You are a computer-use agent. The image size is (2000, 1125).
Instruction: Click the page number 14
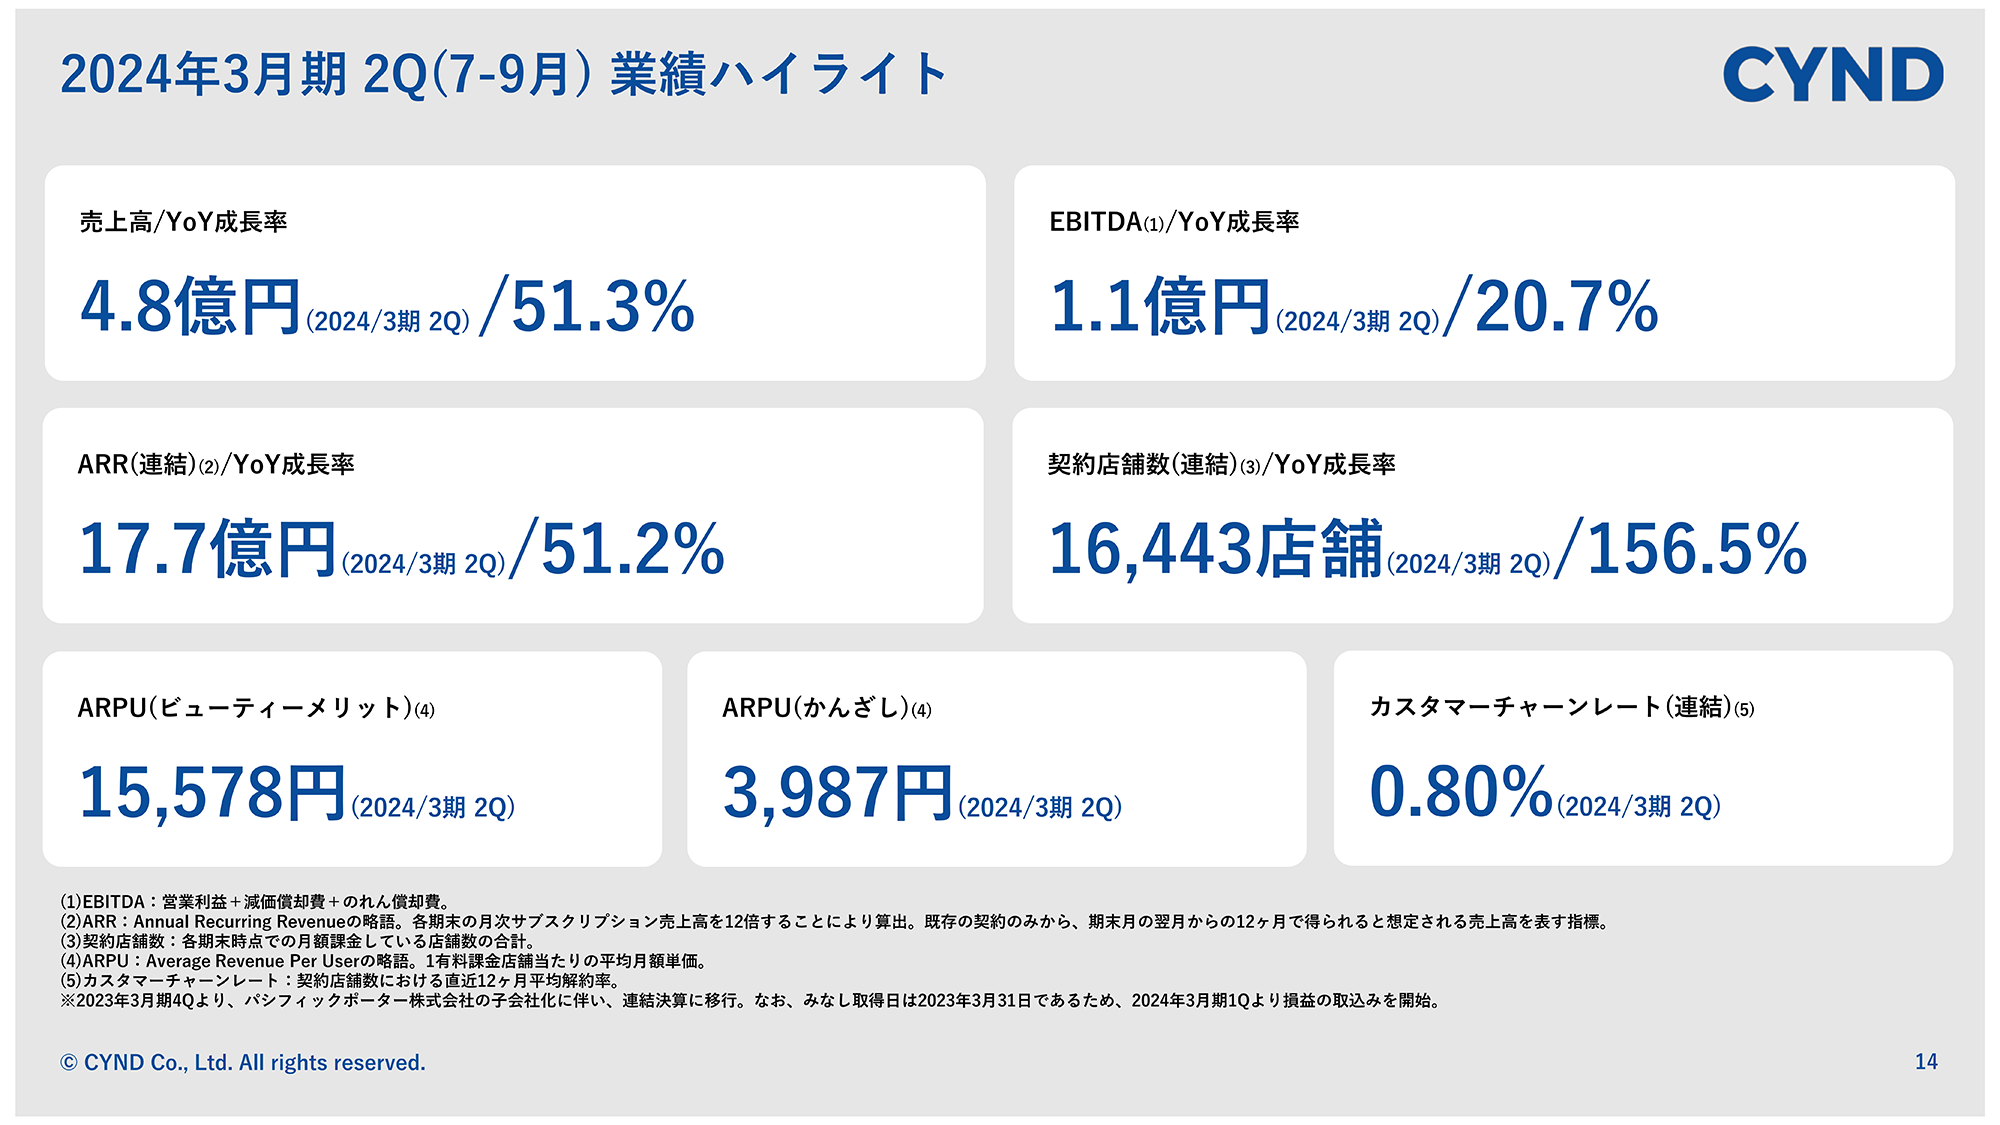[x=1926, y=1062]
